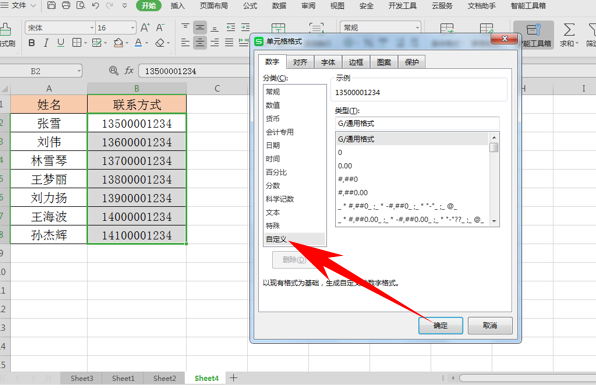Click the fx insert function icon
Image resolution: width=596 pixels, height=388 pixels.
click(x=129, y=70)
